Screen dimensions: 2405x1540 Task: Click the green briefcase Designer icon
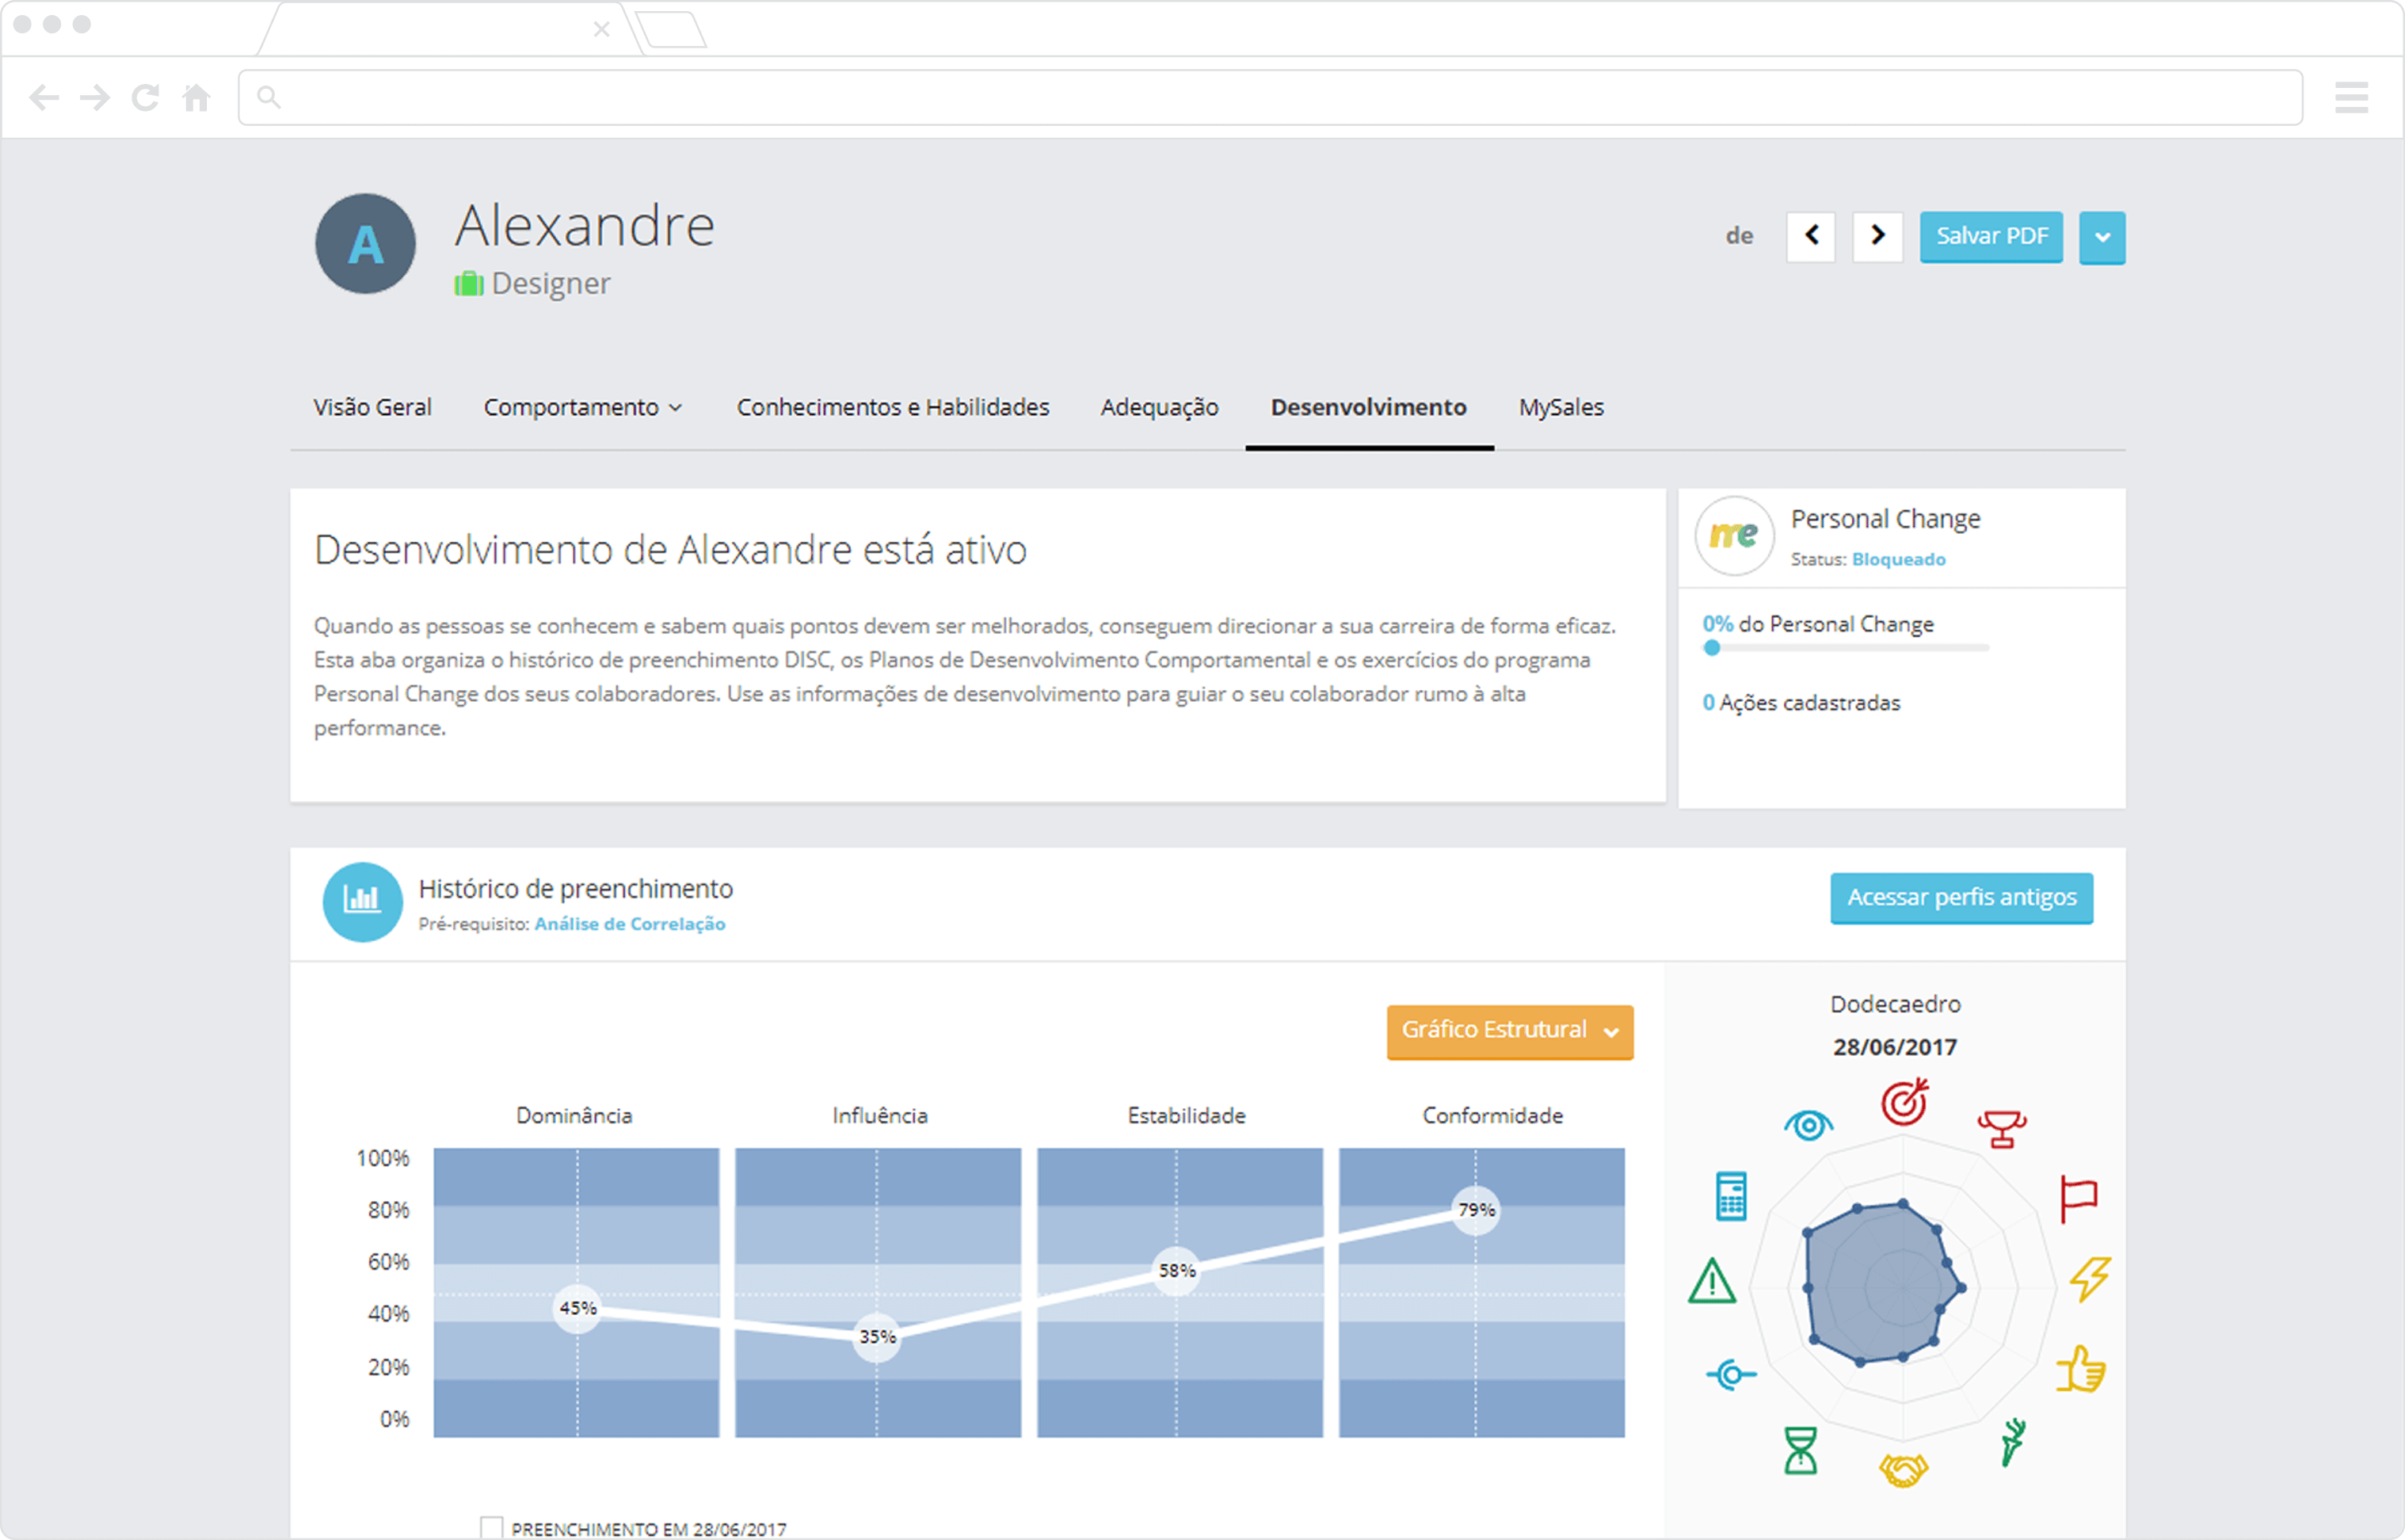click(x=468, y=284)
